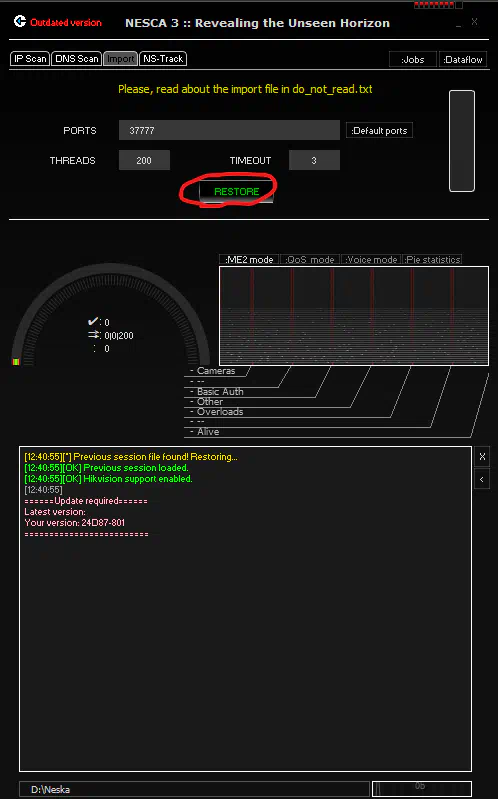Collapse log with the < arrow button
Image resolution: width=498 pixels, height=799 pixels.
coord(482,479)
